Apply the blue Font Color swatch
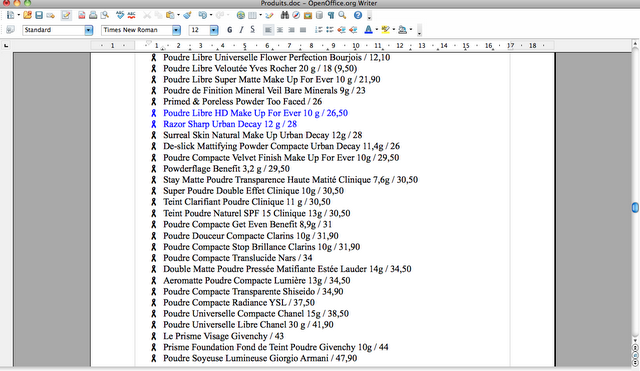Screen dimensions: 640x371 tap(368, 30)
